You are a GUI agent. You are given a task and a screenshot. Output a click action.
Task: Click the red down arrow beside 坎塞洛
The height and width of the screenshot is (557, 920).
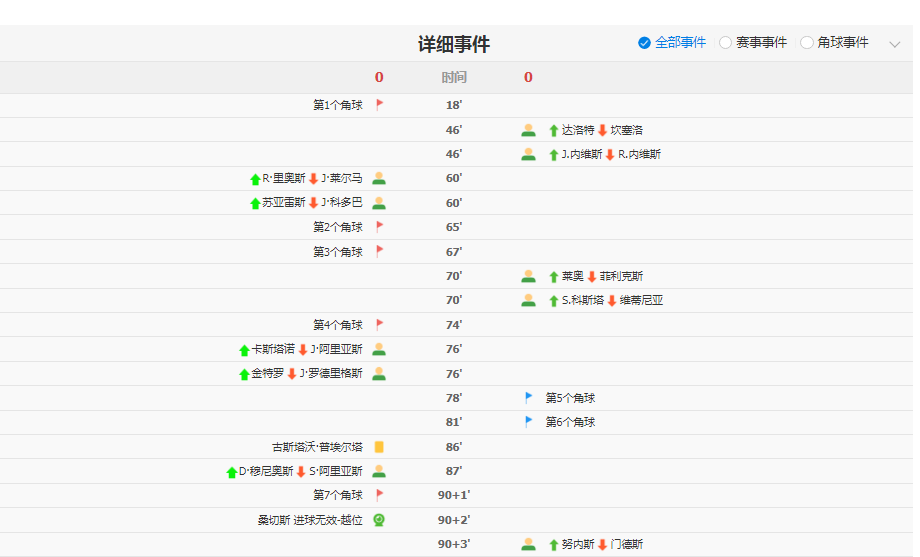(602, 130)
